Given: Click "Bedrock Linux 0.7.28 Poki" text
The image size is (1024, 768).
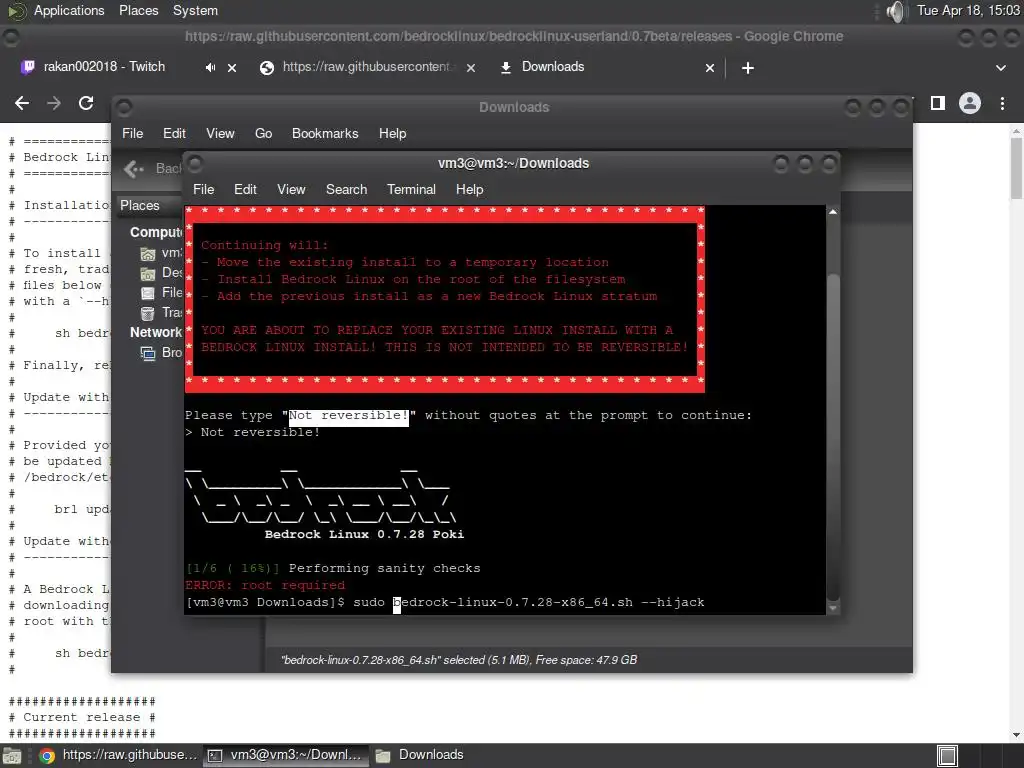Looking at the screenshot, I should tap(364, 534).
